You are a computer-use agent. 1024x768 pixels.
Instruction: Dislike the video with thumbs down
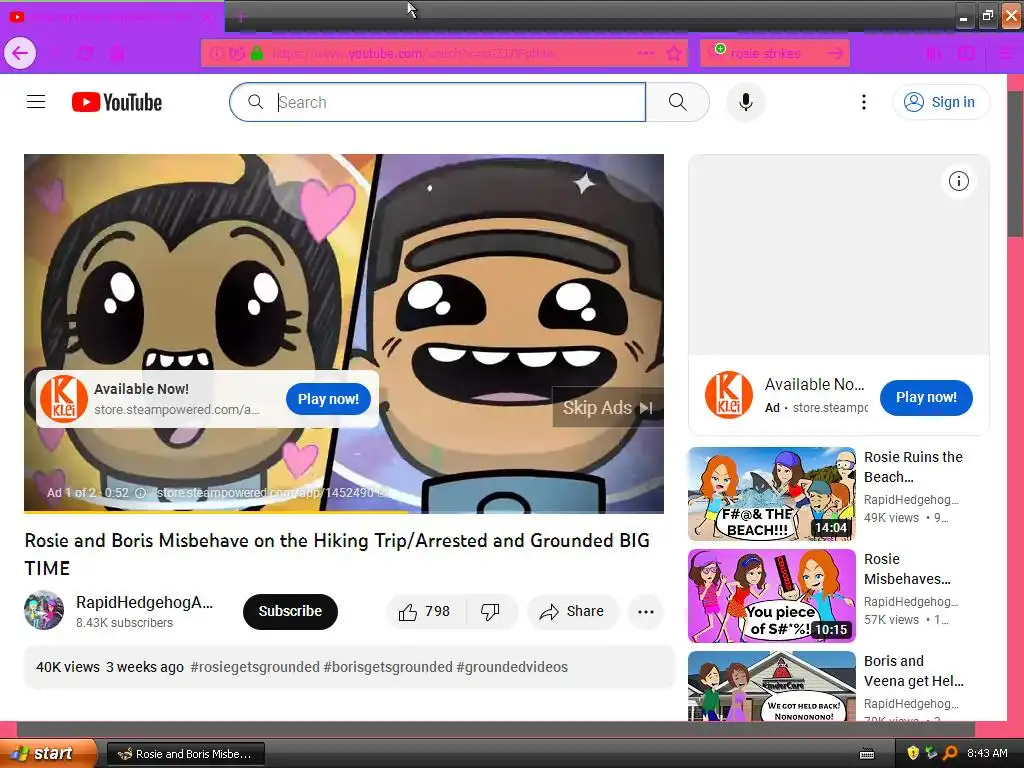tap(490, 612)
